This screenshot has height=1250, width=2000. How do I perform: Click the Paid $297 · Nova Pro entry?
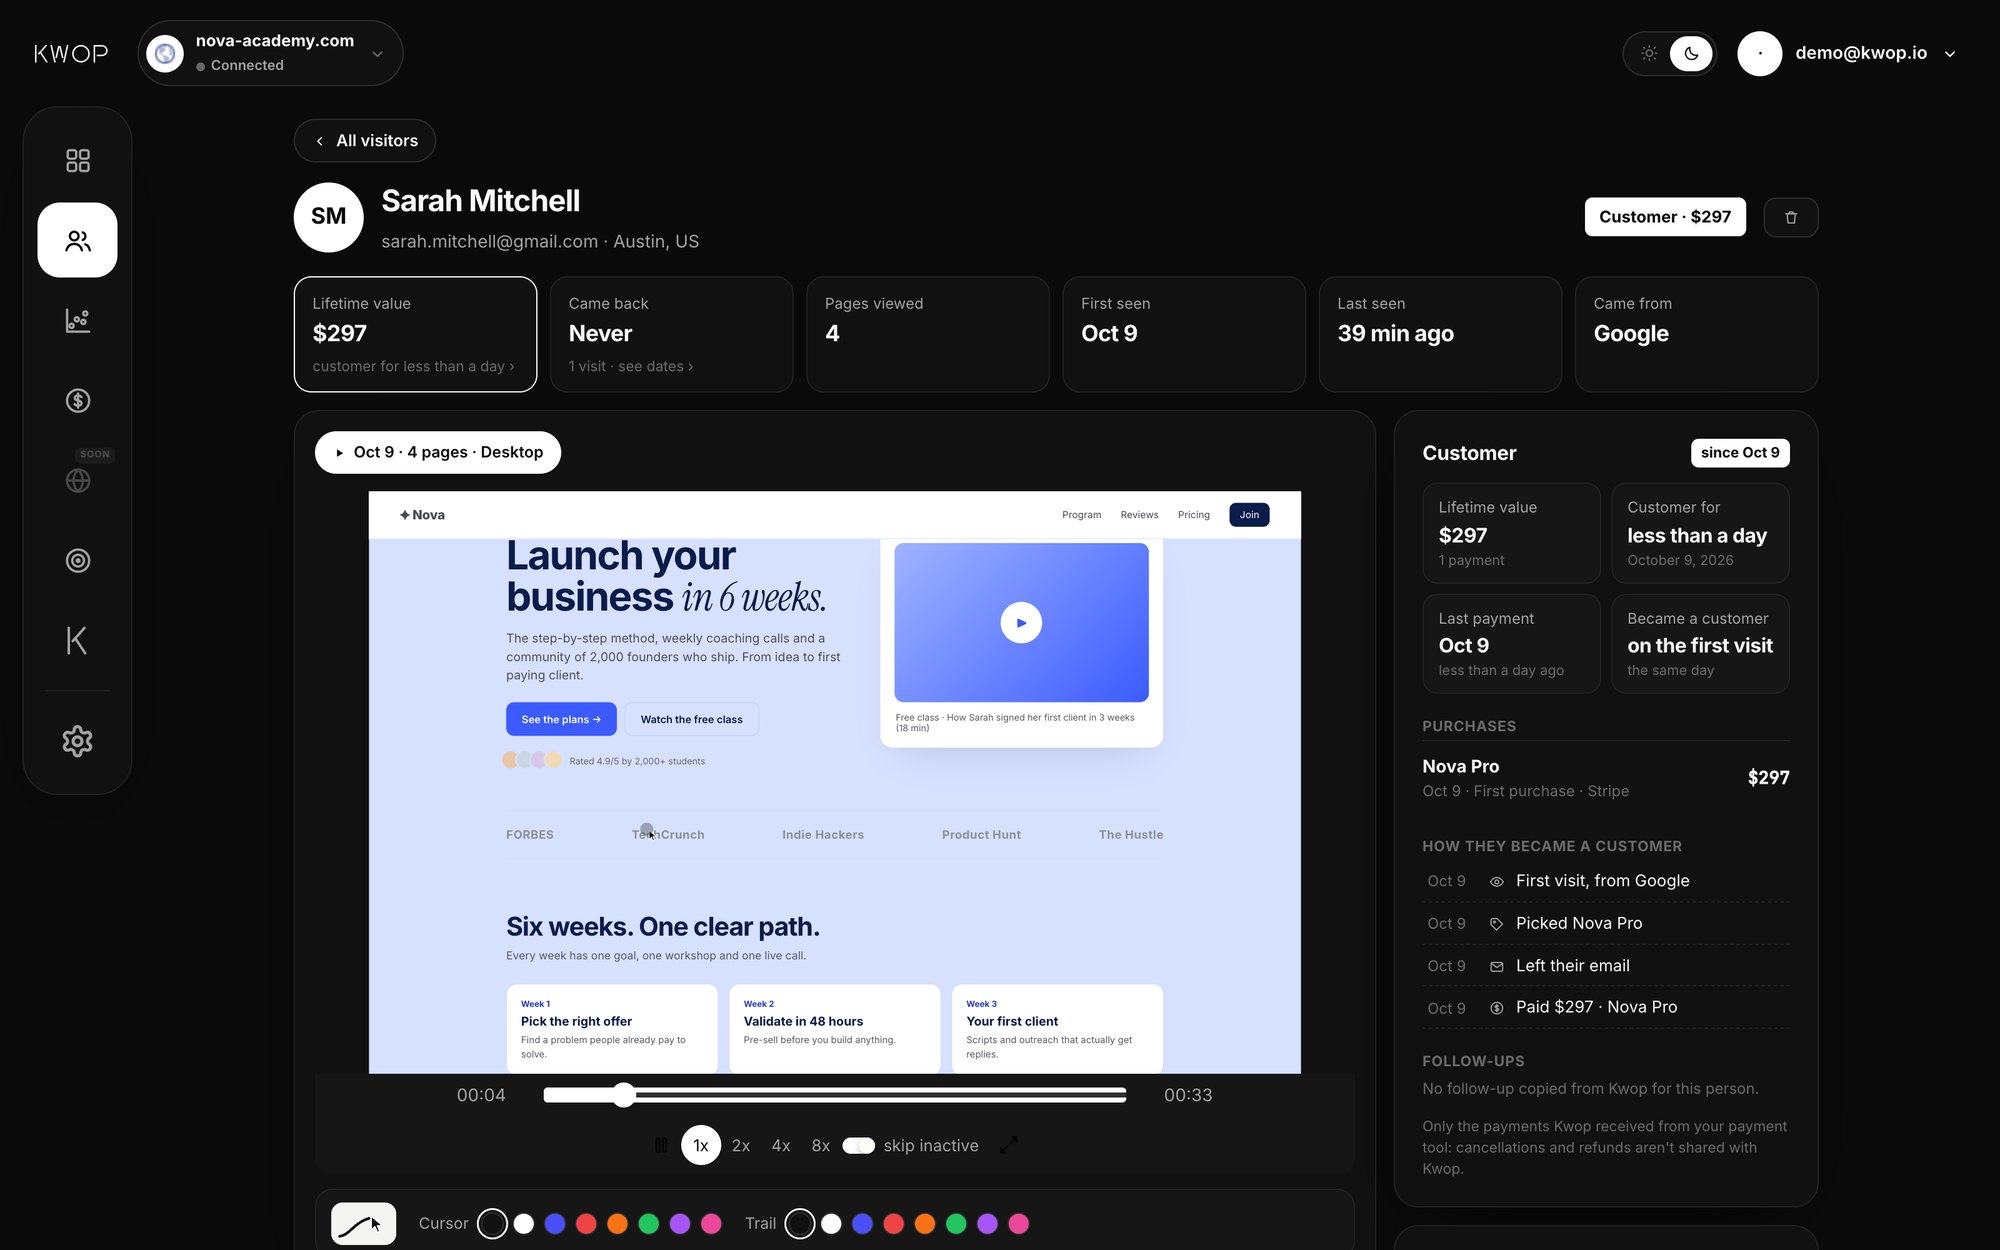1606,1007
